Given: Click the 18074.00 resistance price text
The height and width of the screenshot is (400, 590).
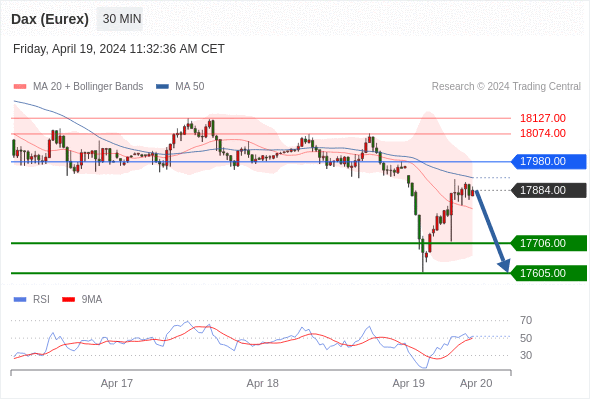Looking at the screenshot, I should [x=543, y=133].
